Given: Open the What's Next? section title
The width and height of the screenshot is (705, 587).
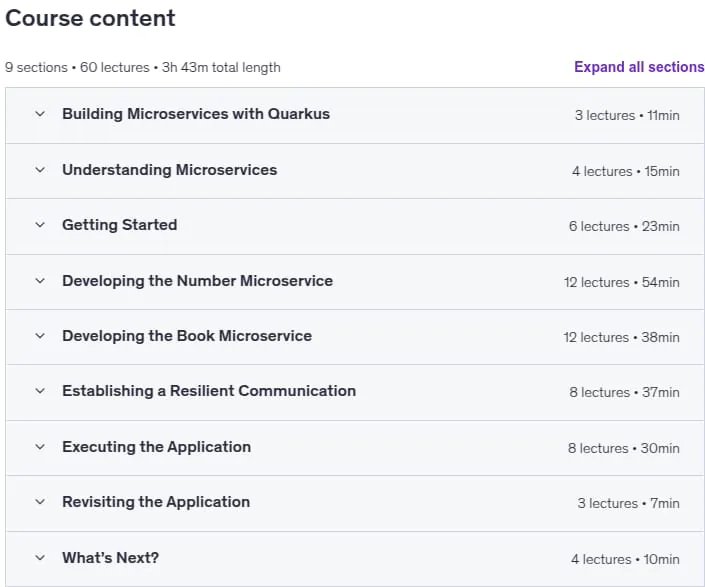Looking at the screenshot, I should (111, 558).
